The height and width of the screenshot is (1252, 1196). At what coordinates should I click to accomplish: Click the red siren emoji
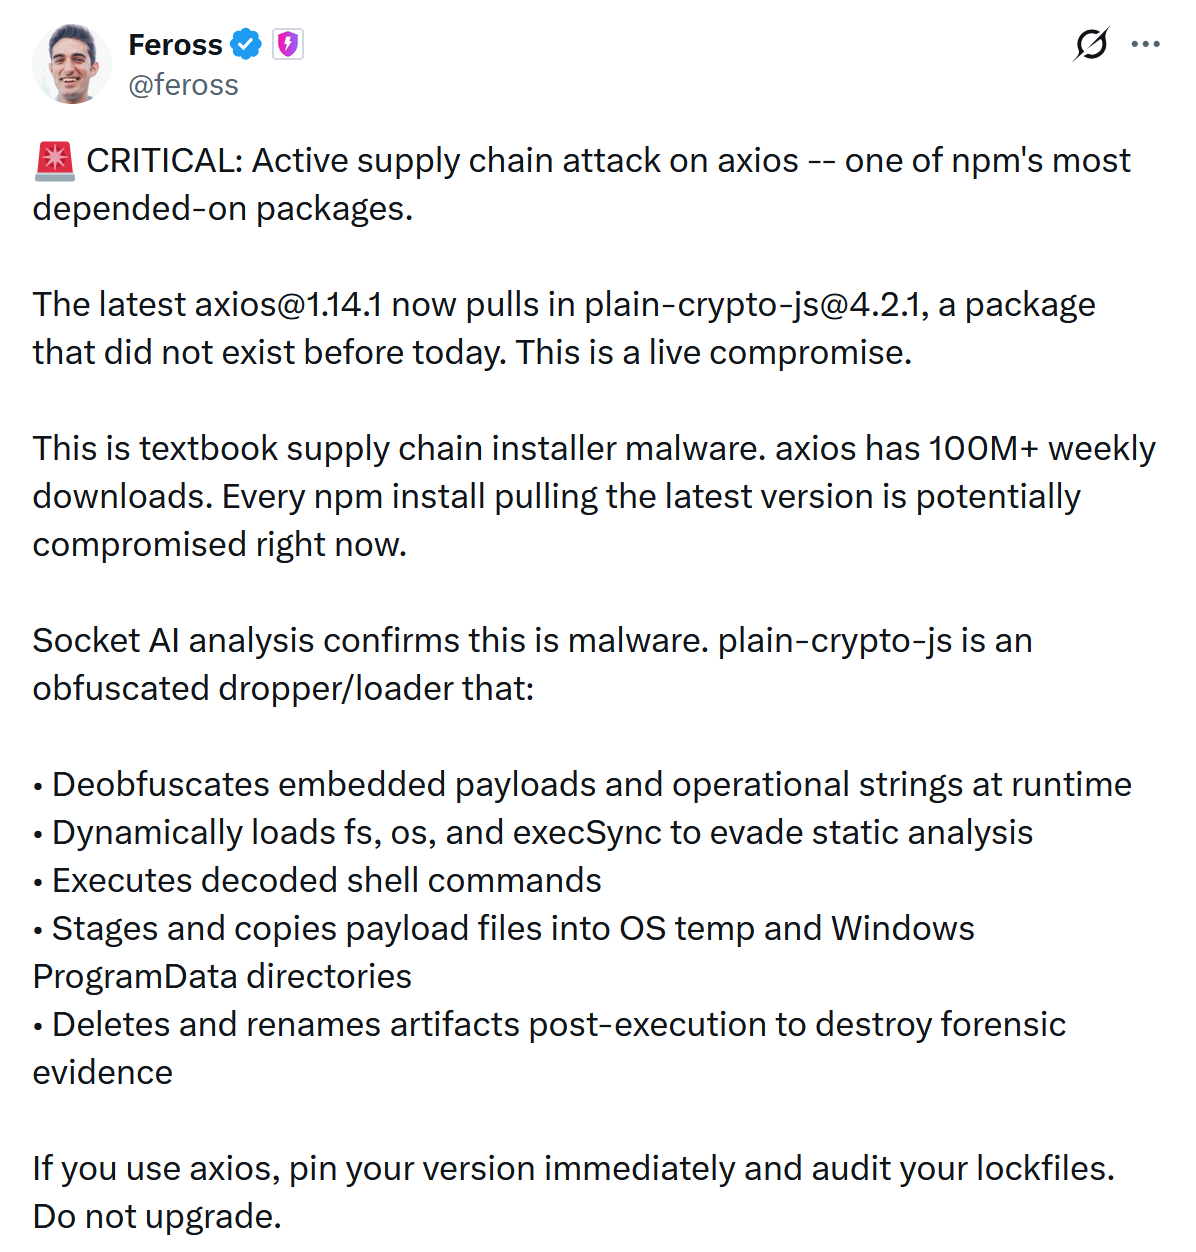point(54,161)
